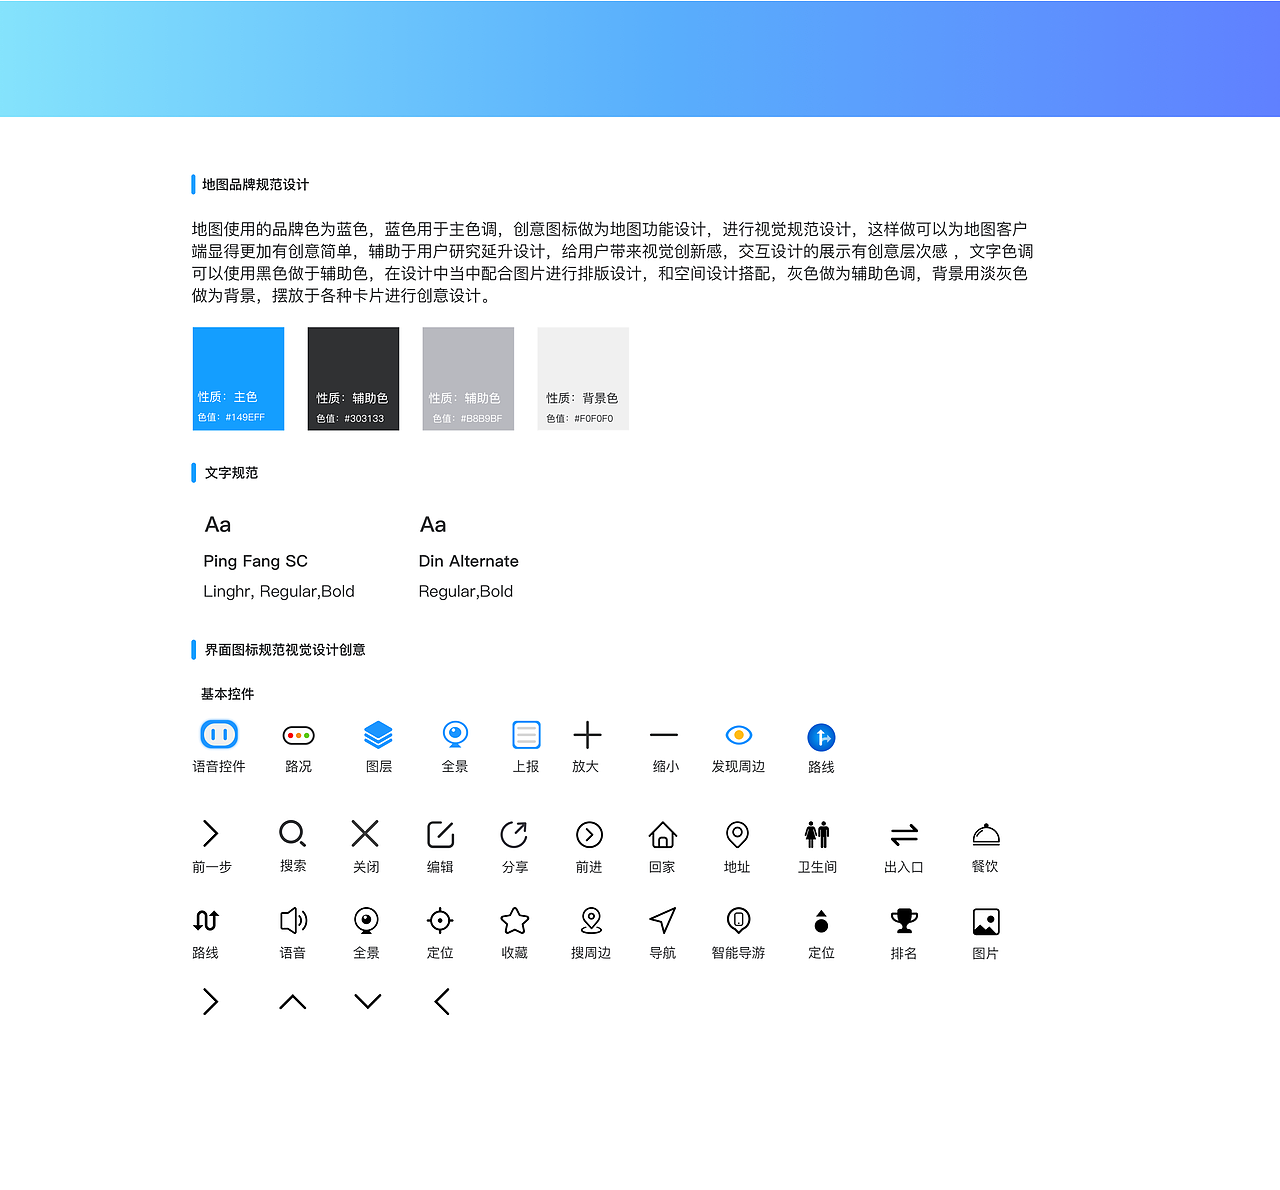Open the 基本控件 section heading
The width and height of the screenshot is (1280, 1190).
227,693
